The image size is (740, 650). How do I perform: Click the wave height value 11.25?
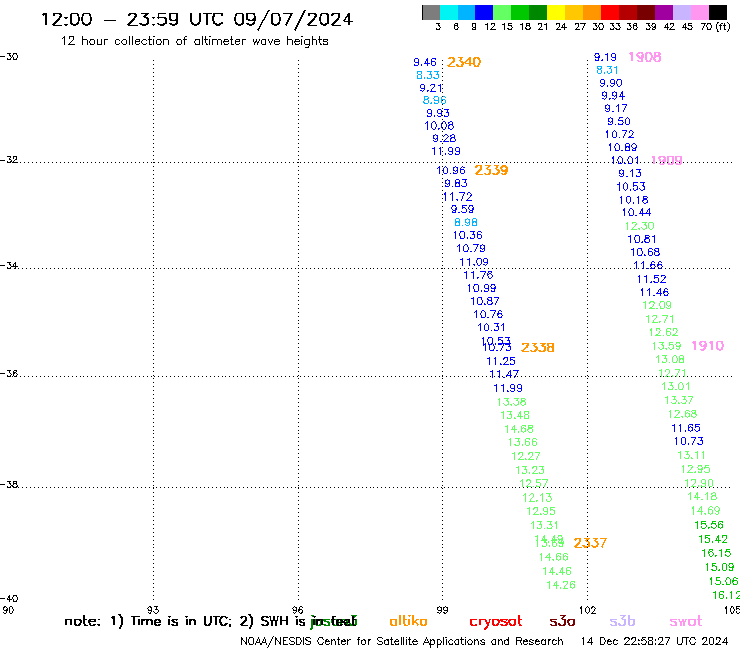point(501,361)
